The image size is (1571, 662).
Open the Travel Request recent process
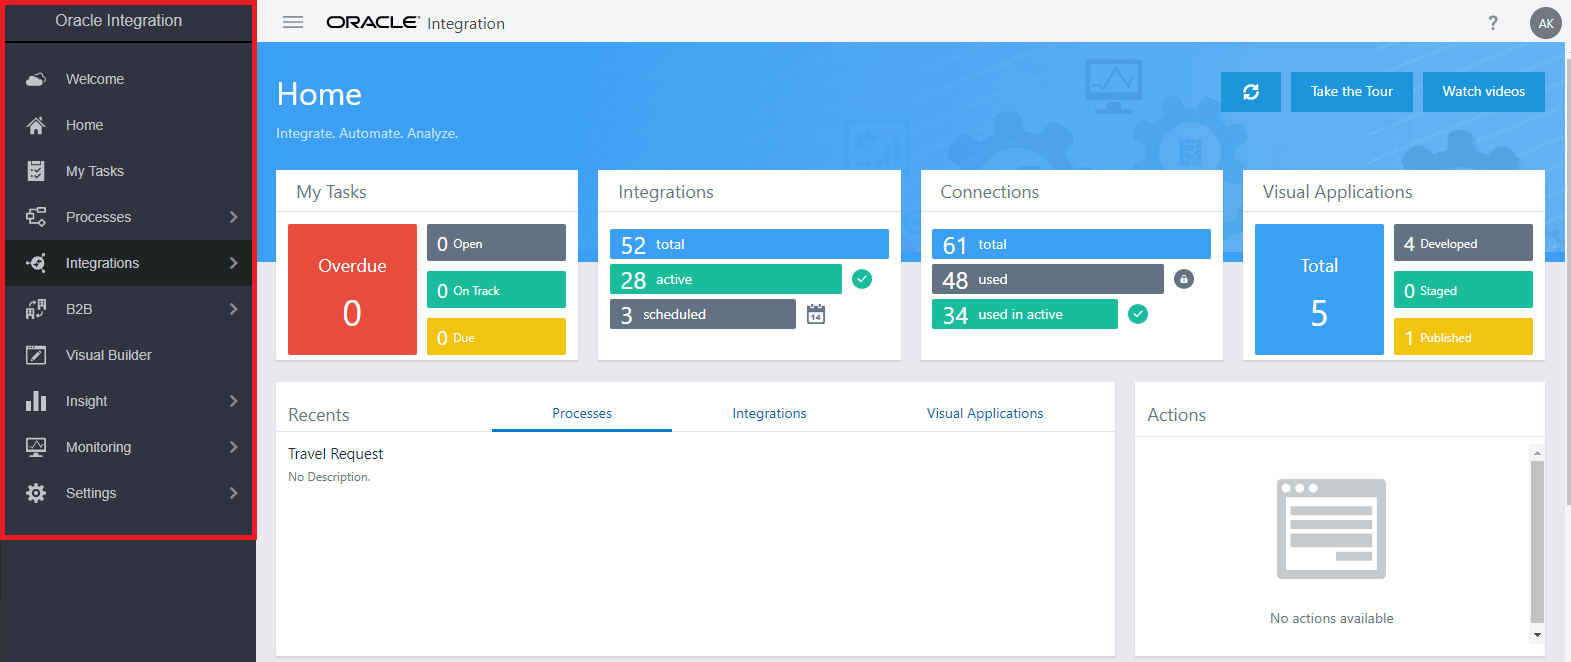coord(336,454)
